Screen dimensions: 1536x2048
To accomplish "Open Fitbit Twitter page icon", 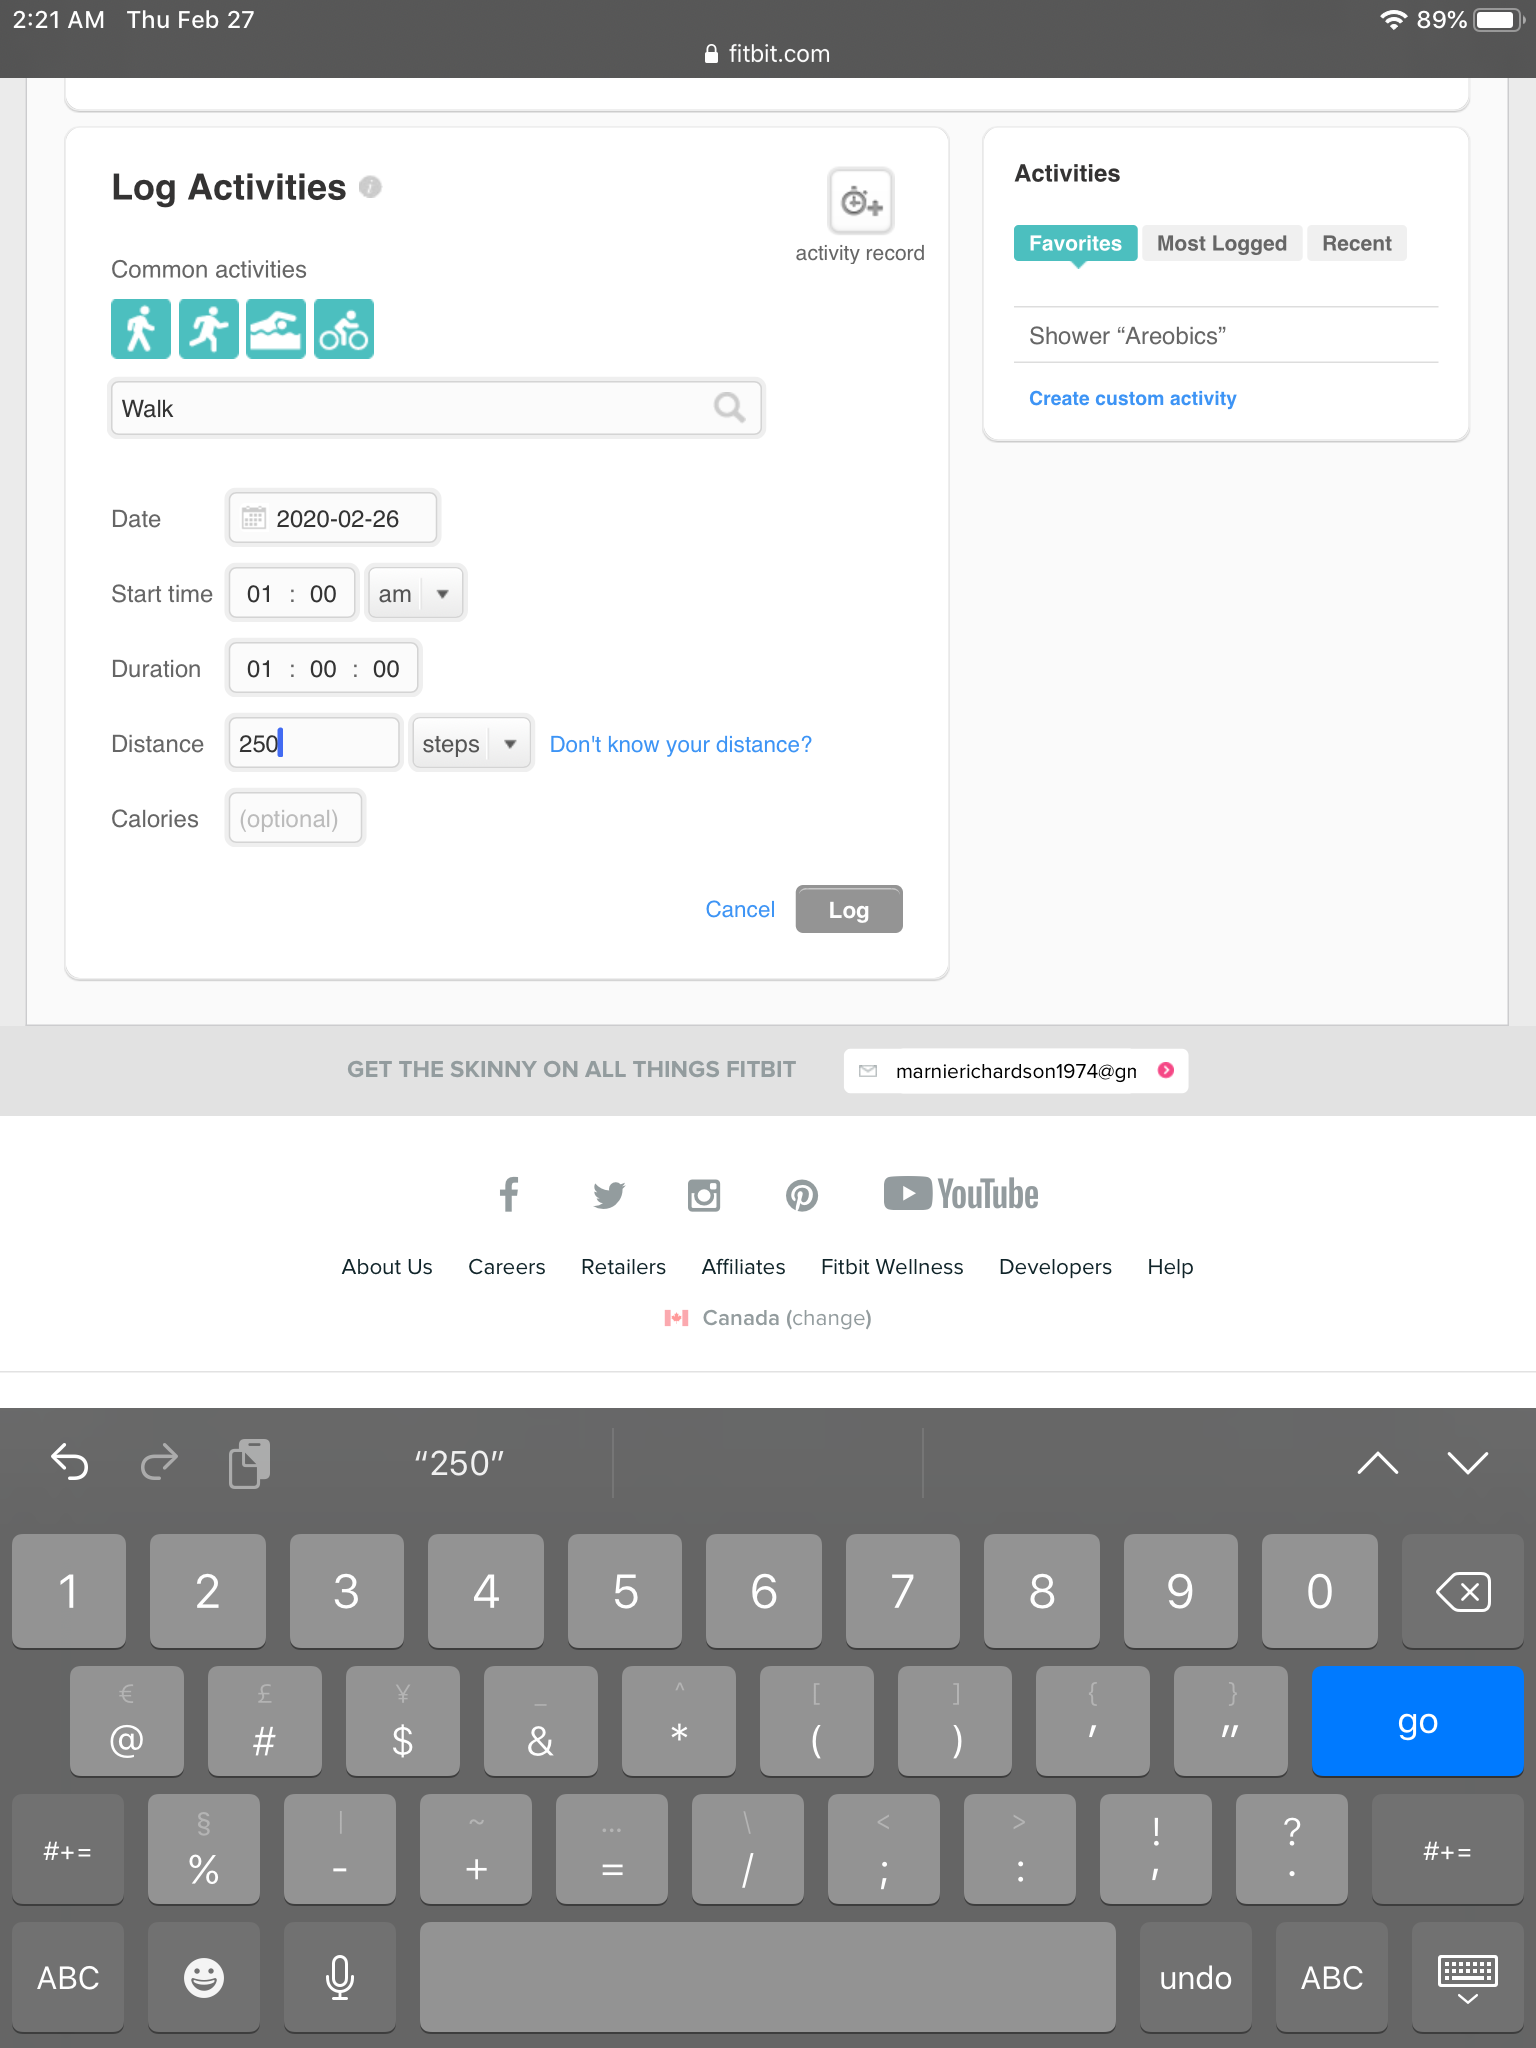I will (x=609, y=1194).
